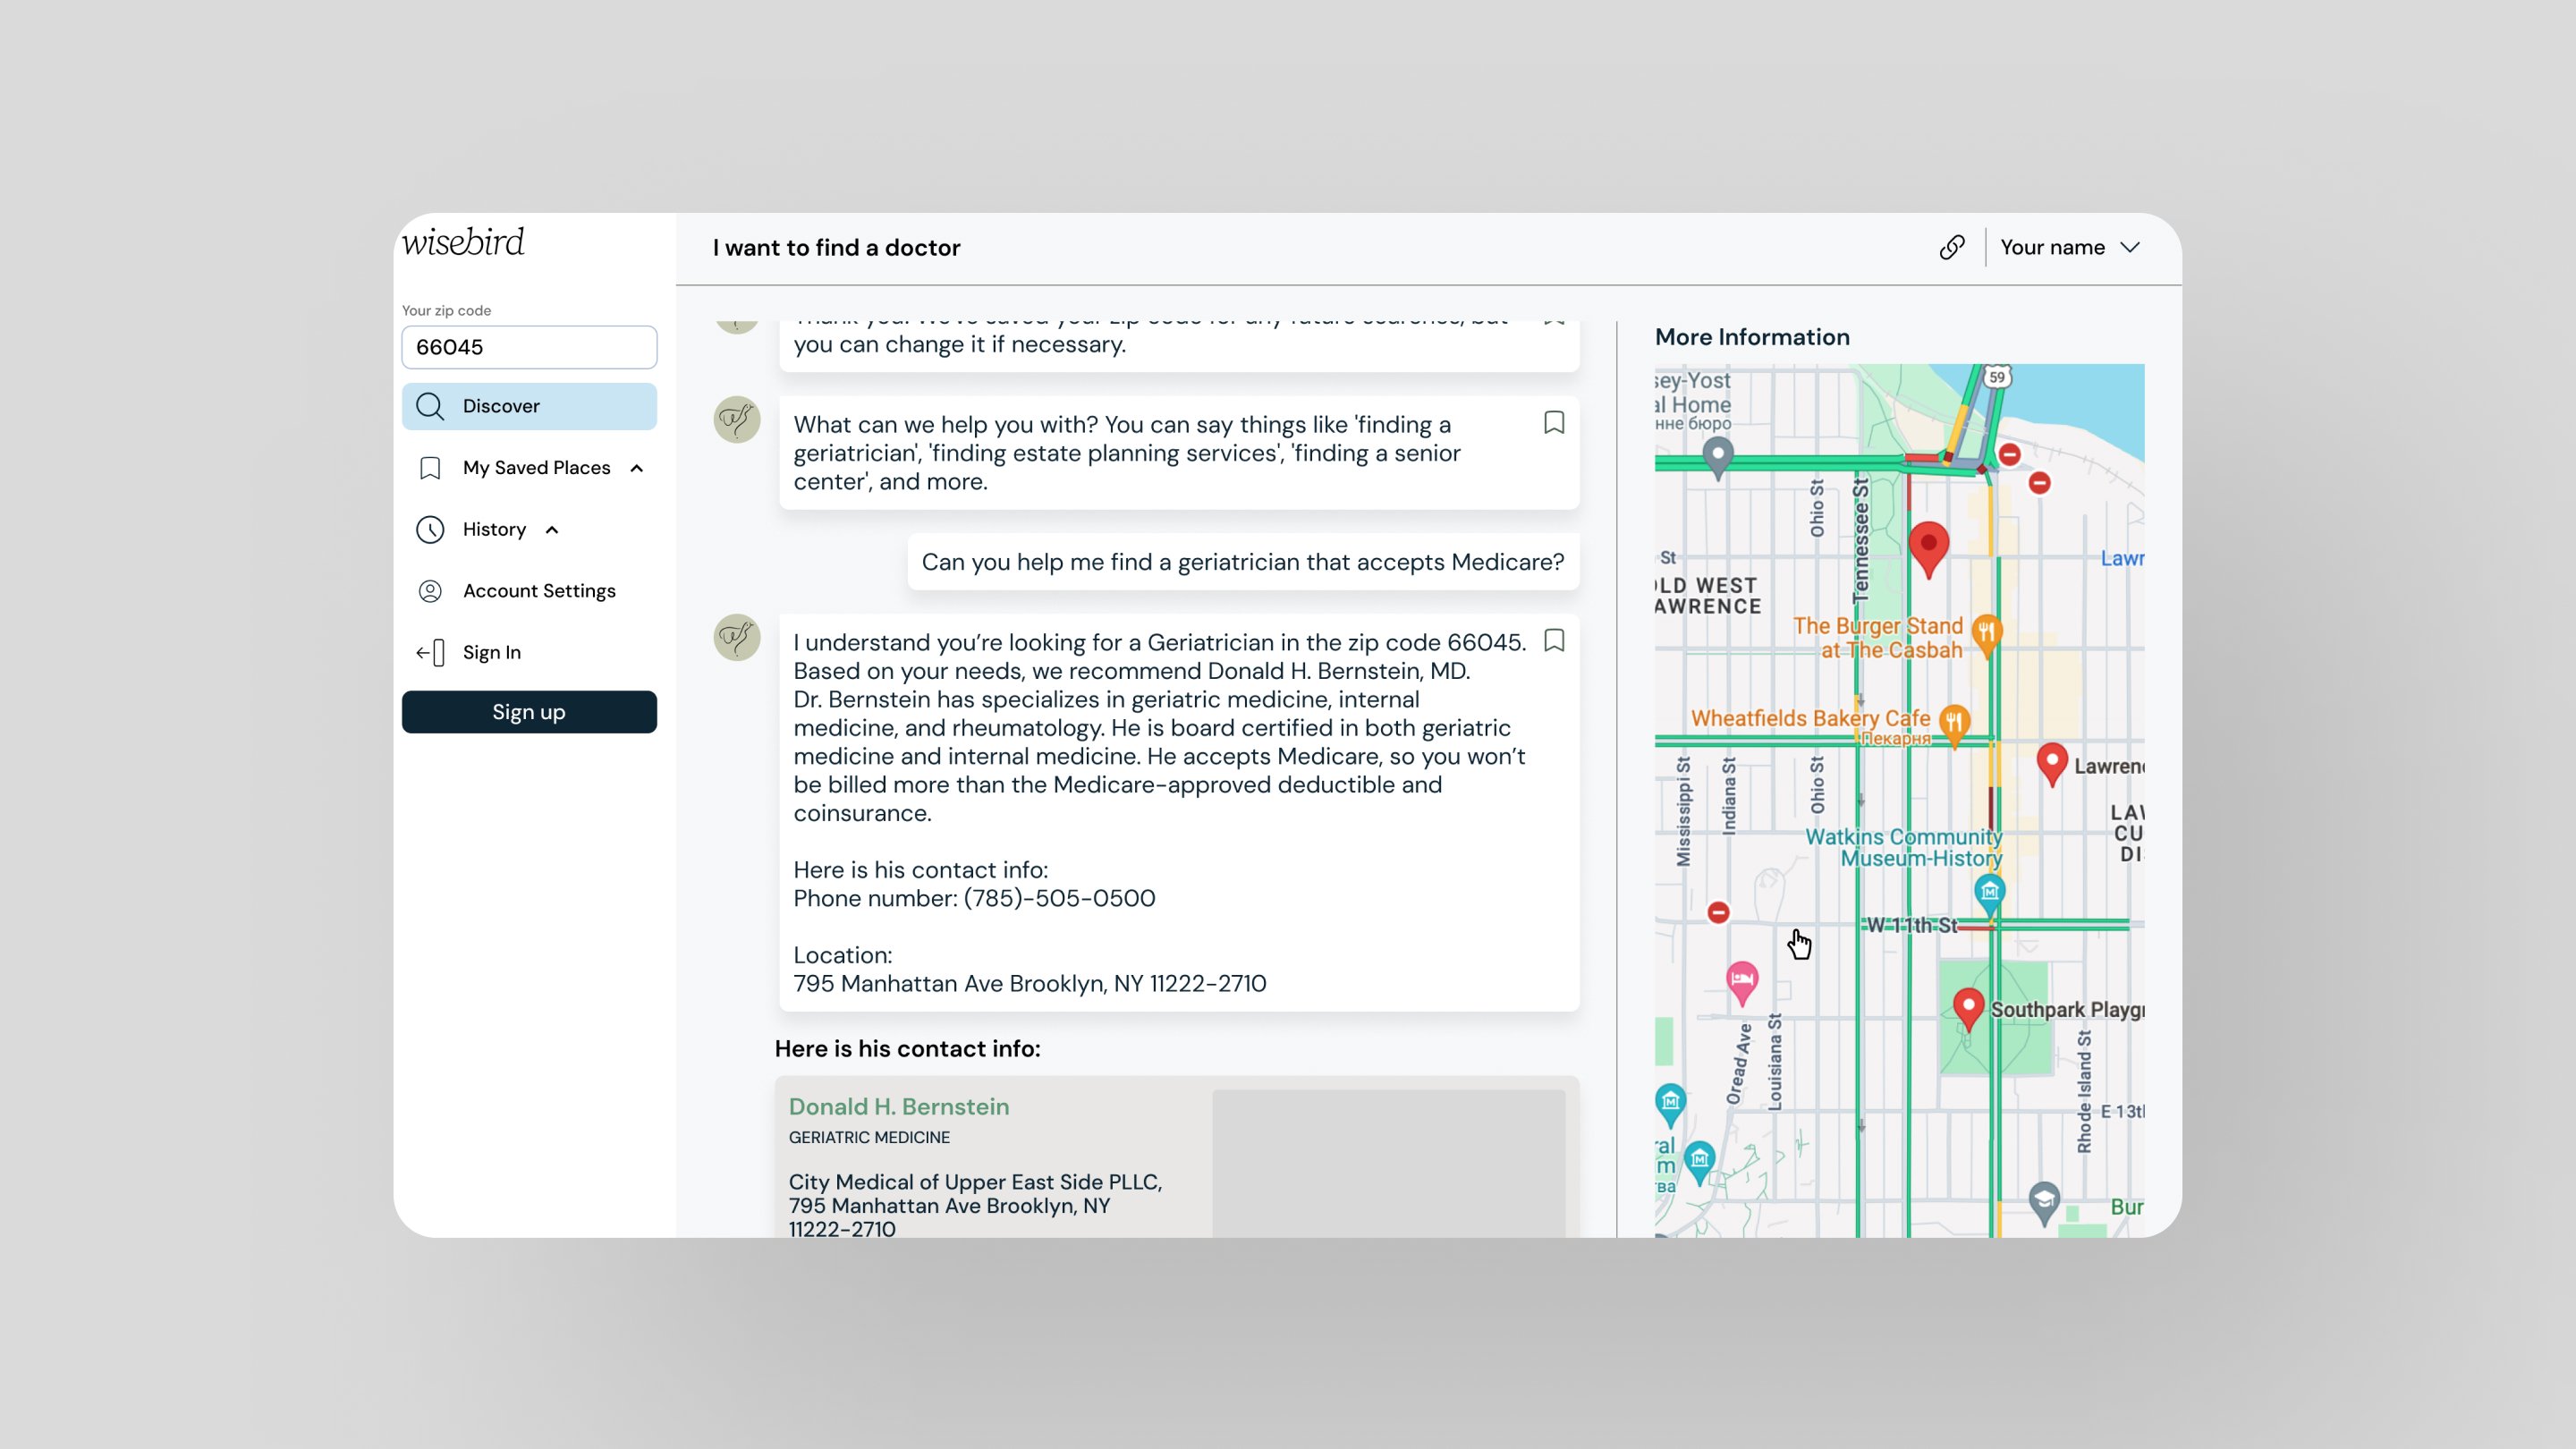Select the Southpark Playground red map pin

coord(1968,1006)
